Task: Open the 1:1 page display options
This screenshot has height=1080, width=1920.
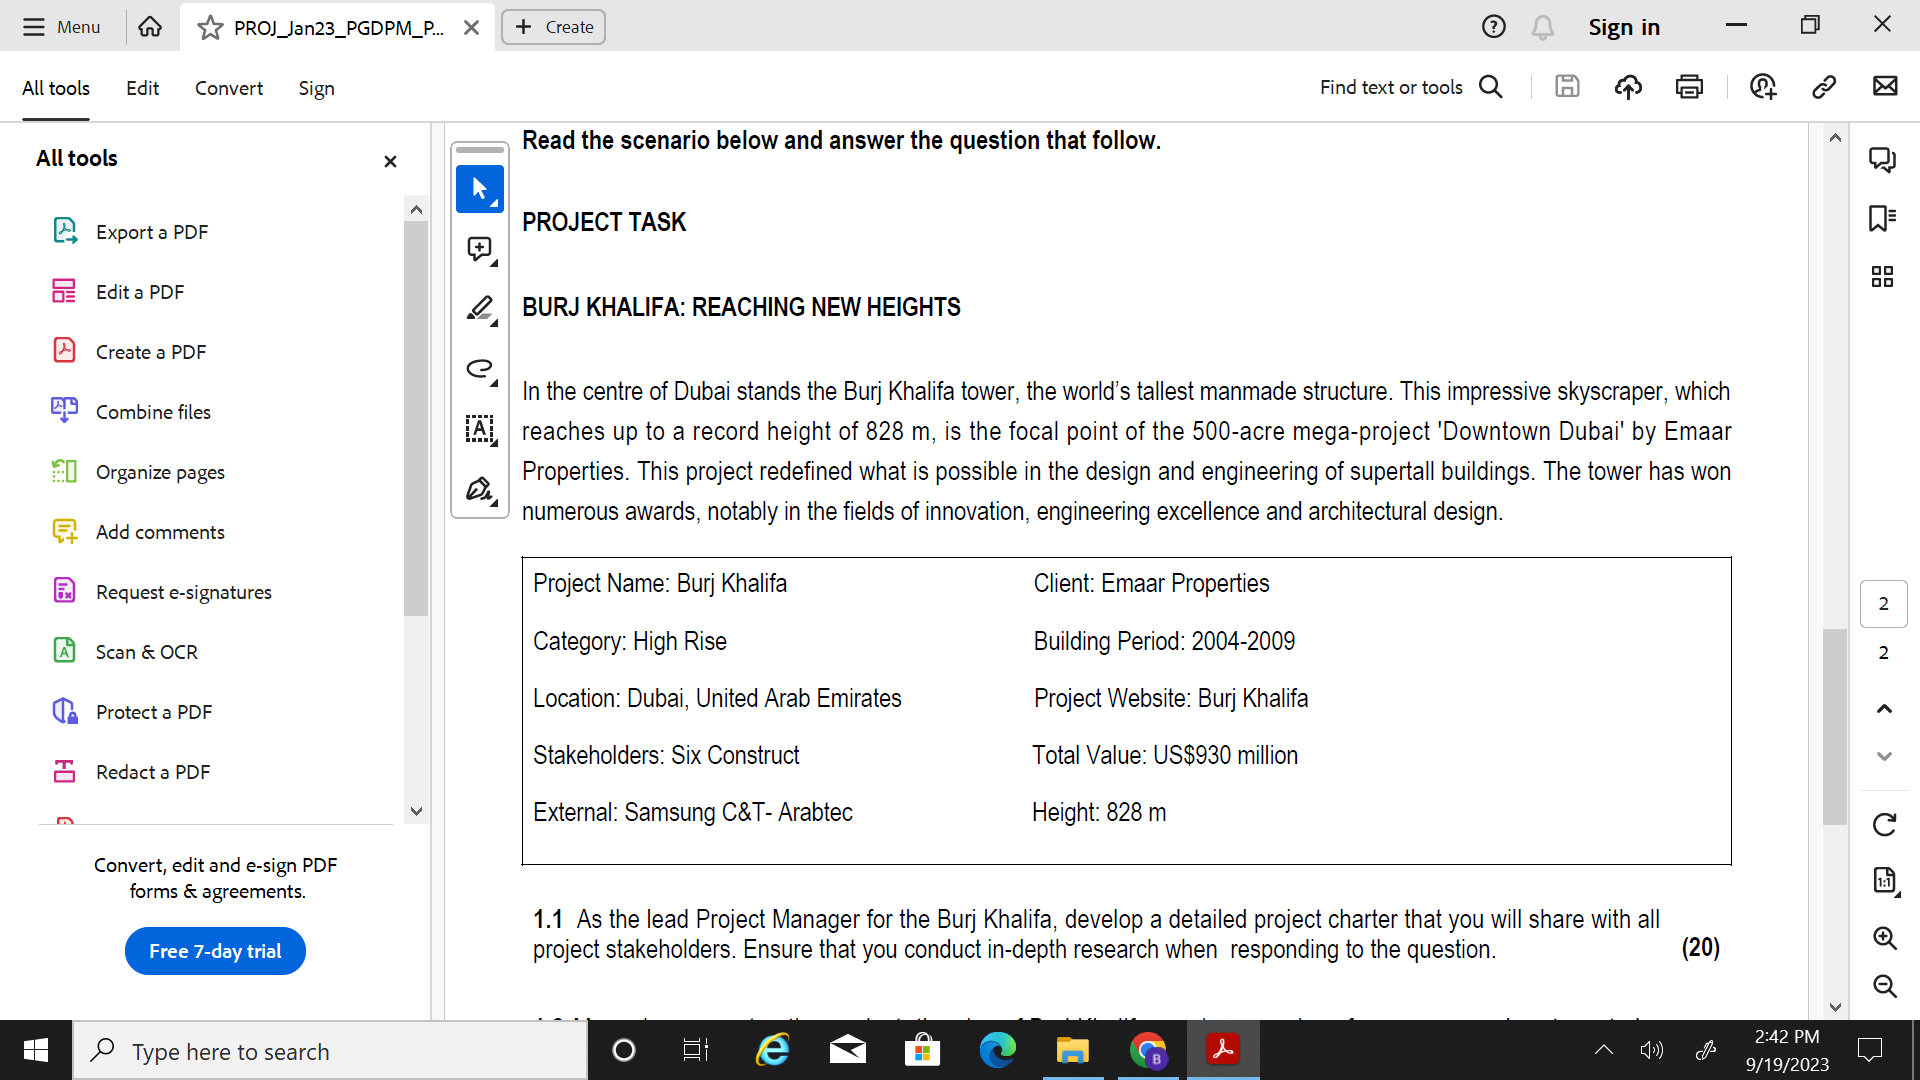Action: tap(1884, 881)
